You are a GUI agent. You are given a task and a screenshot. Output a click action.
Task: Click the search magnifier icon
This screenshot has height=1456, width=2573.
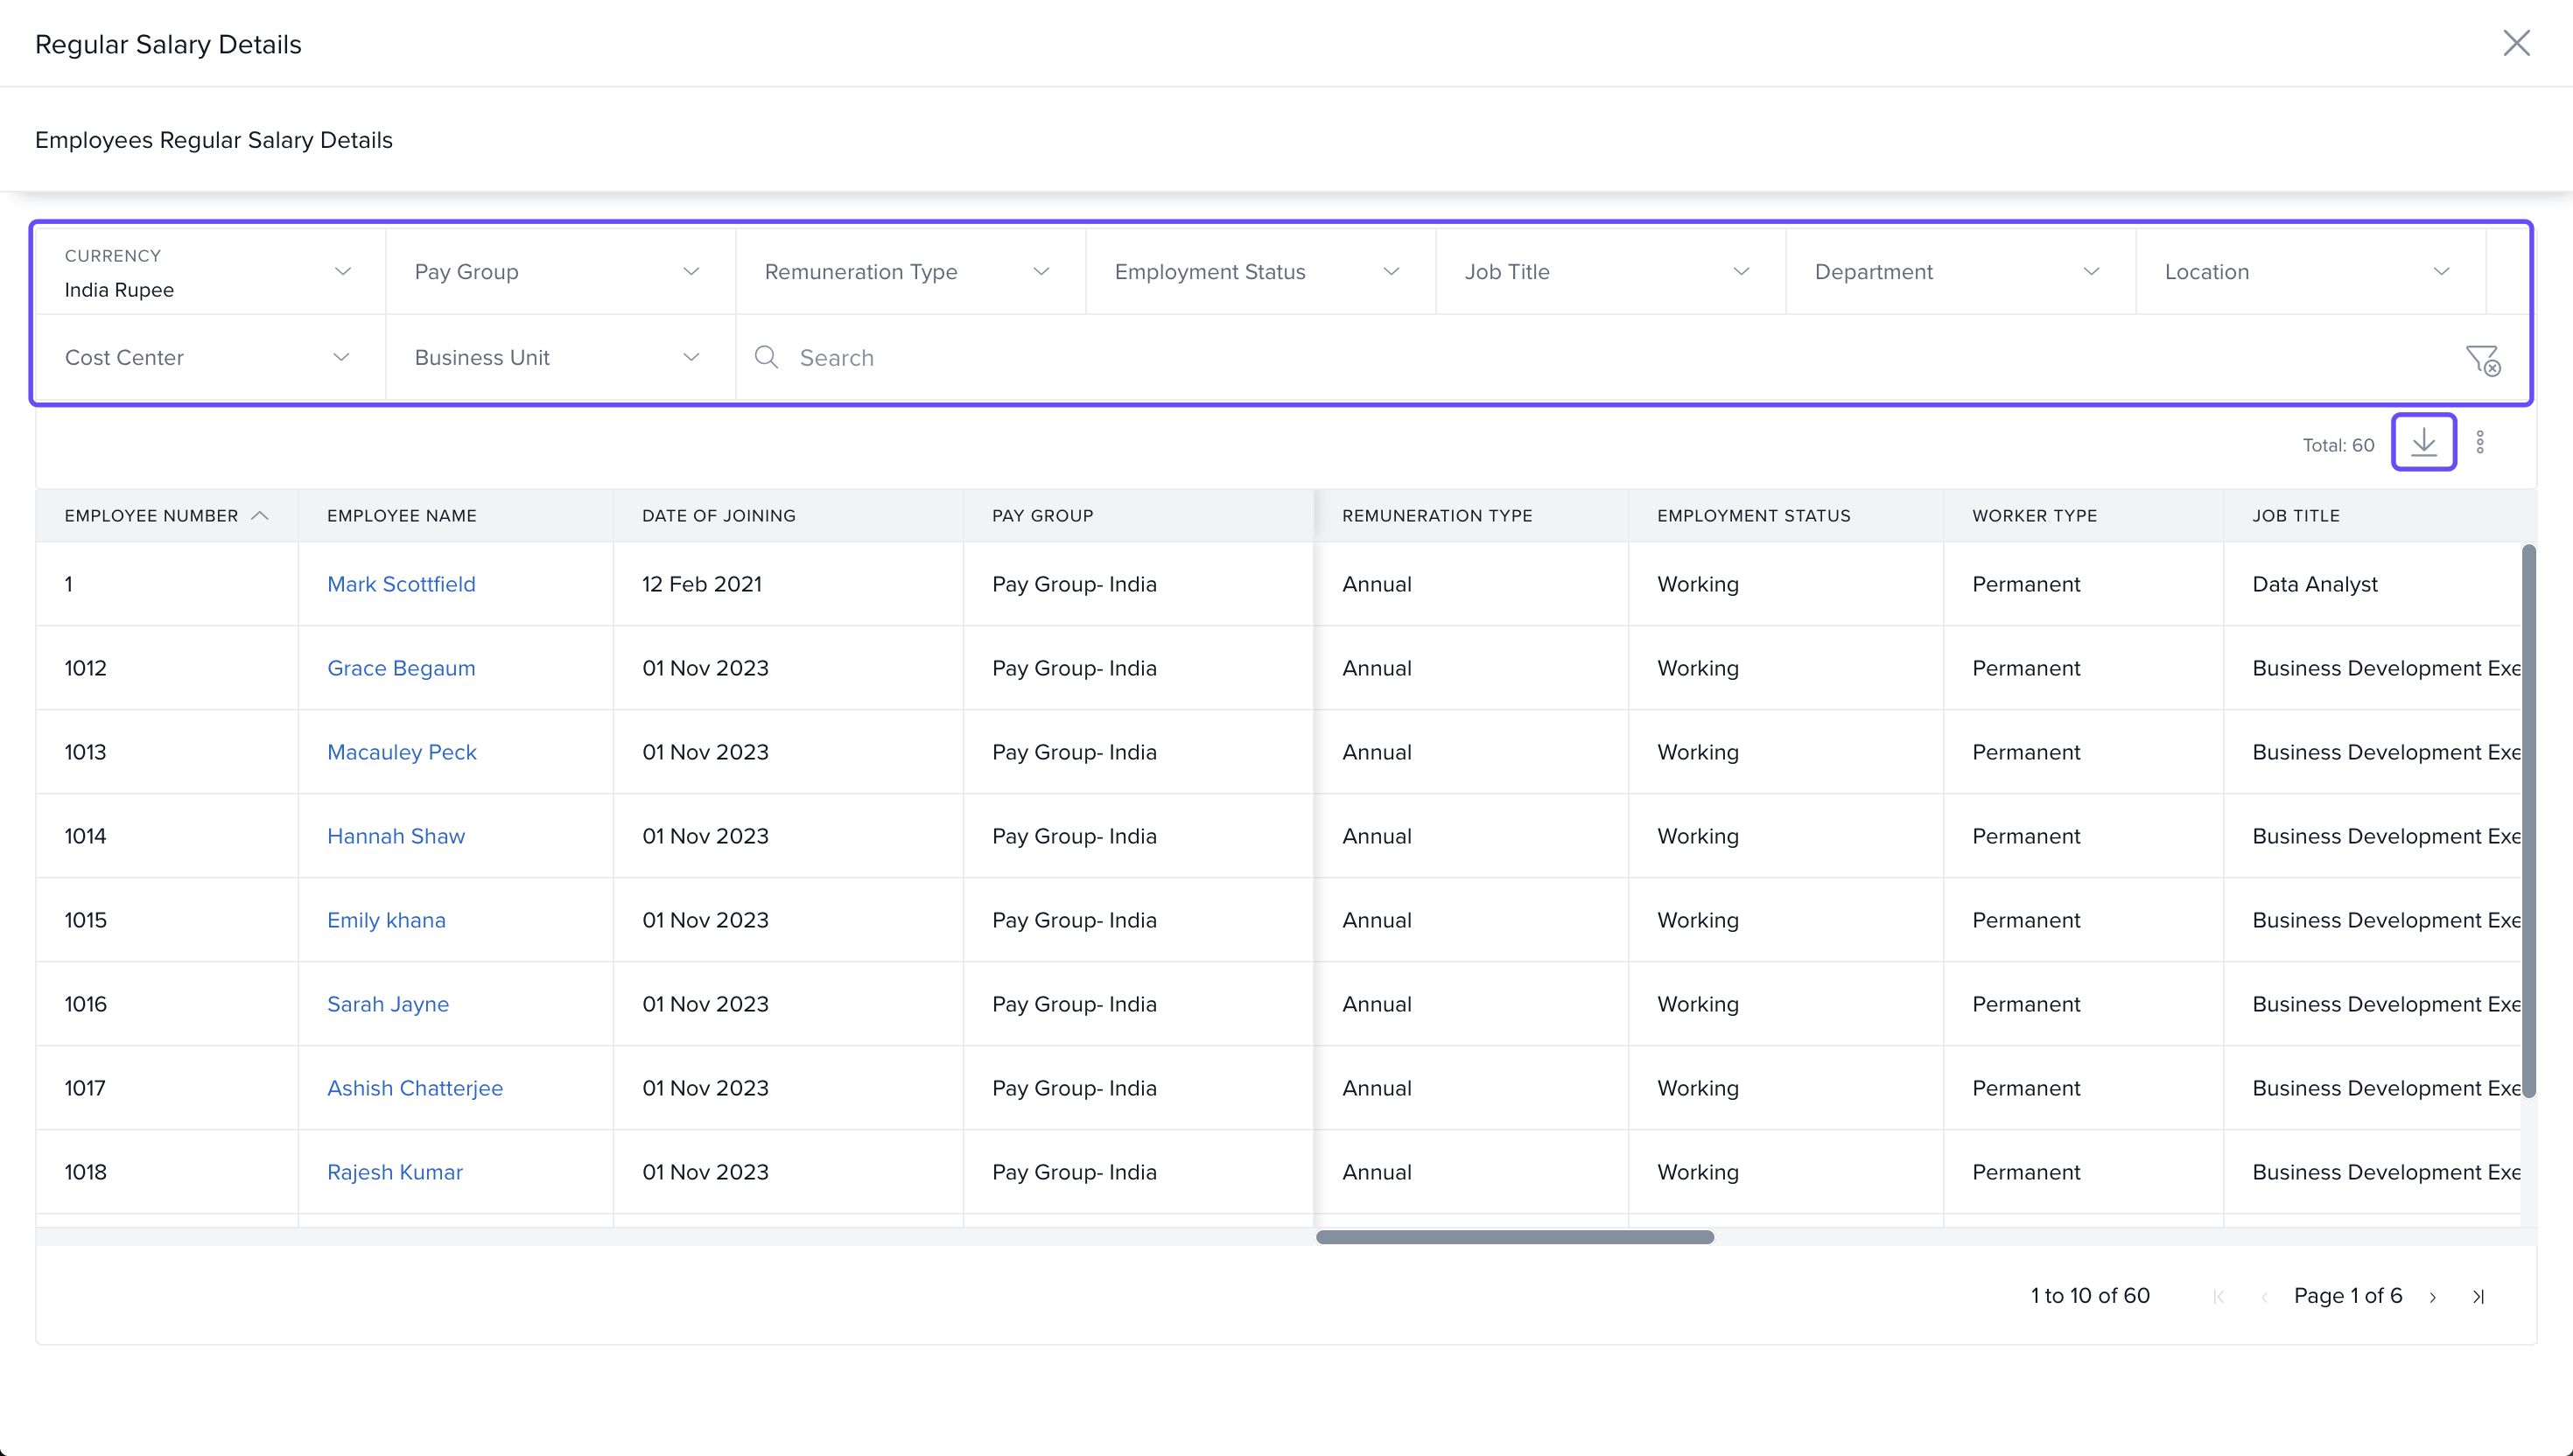point(766,357)
